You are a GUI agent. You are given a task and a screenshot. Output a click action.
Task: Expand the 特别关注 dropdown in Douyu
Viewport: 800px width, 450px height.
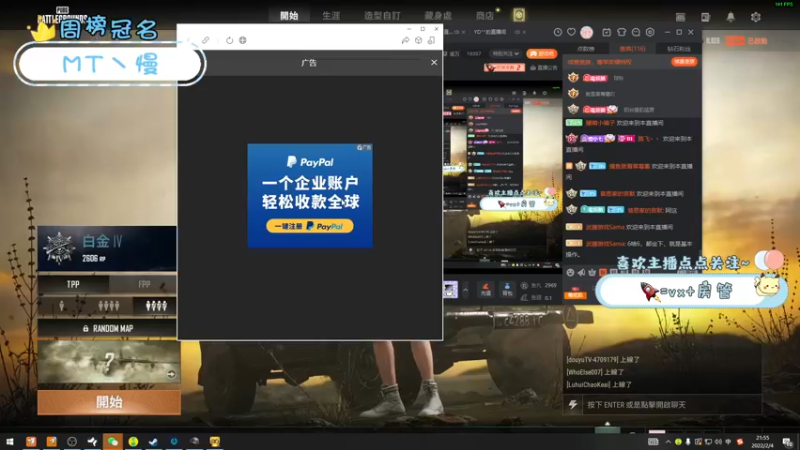(505, 54)
